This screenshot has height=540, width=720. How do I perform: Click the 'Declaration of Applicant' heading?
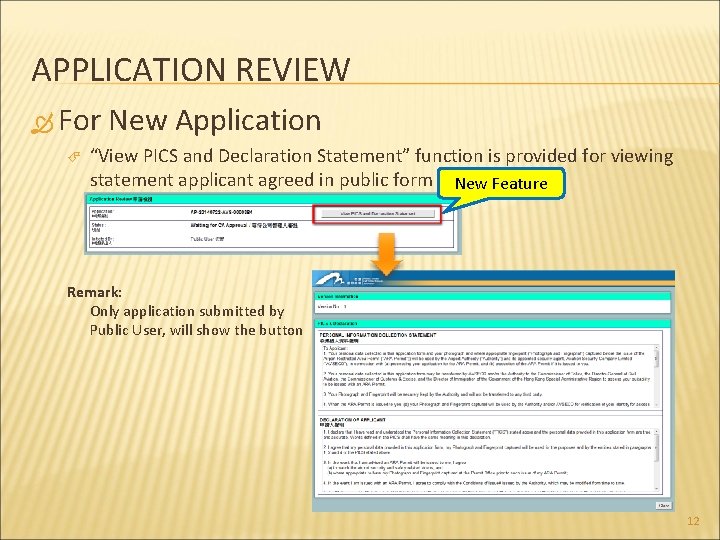[x=353, y=420]
